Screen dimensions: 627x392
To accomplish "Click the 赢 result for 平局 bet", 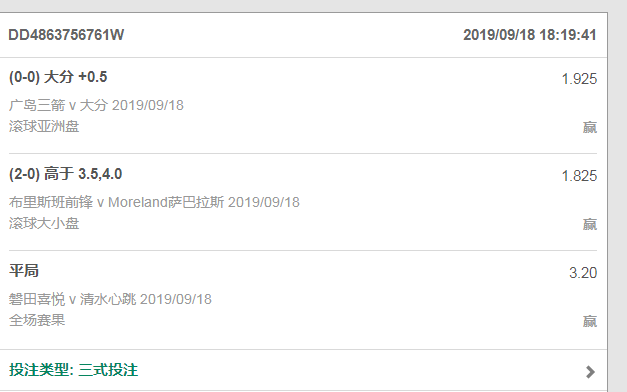I will pos(589,321).
